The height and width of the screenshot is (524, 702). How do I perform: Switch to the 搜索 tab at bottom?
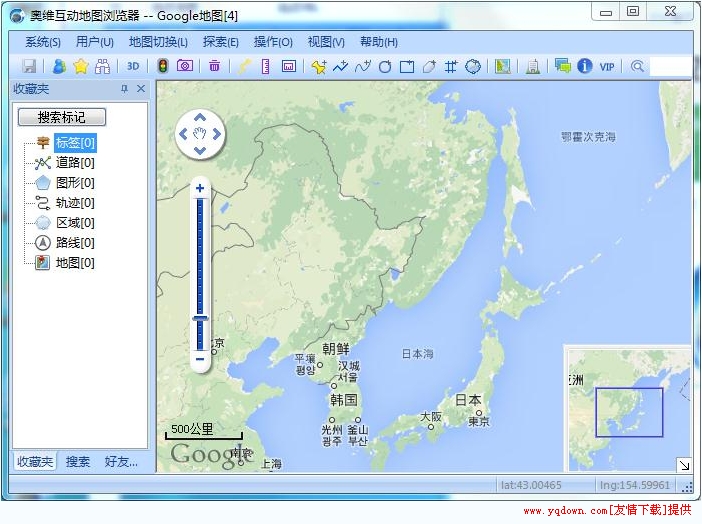pyautogui.click(x=78, y=462)
